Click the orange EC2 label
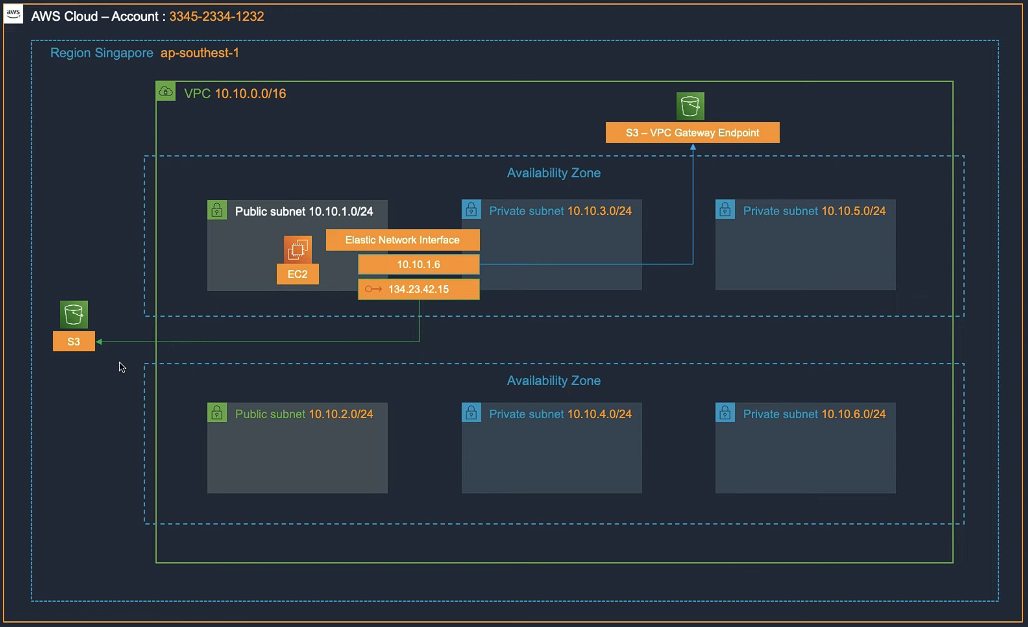This screenshot has width=1028, height=627. (x=297, y=274)
